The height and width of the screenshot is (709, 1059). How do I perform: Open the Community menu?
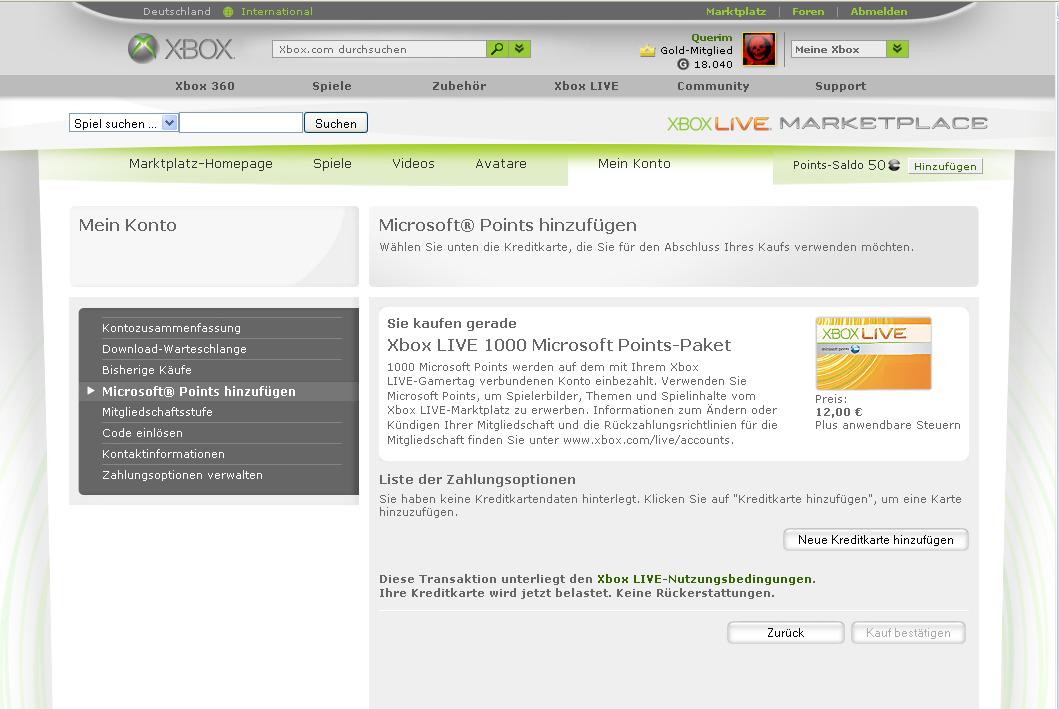[x=713, y=86]
